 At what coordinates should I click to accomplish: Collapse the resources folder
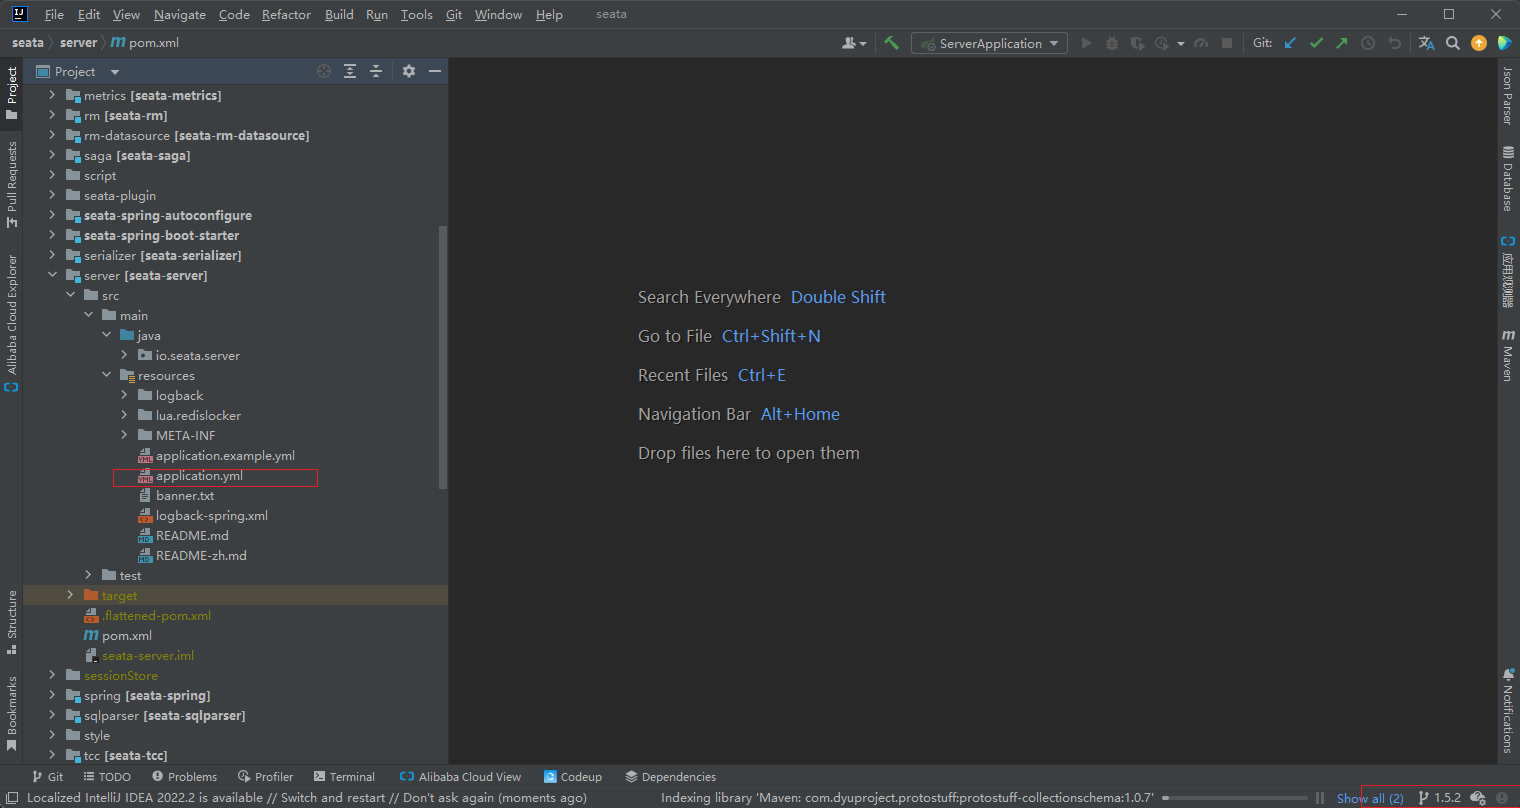coord(106,376)
